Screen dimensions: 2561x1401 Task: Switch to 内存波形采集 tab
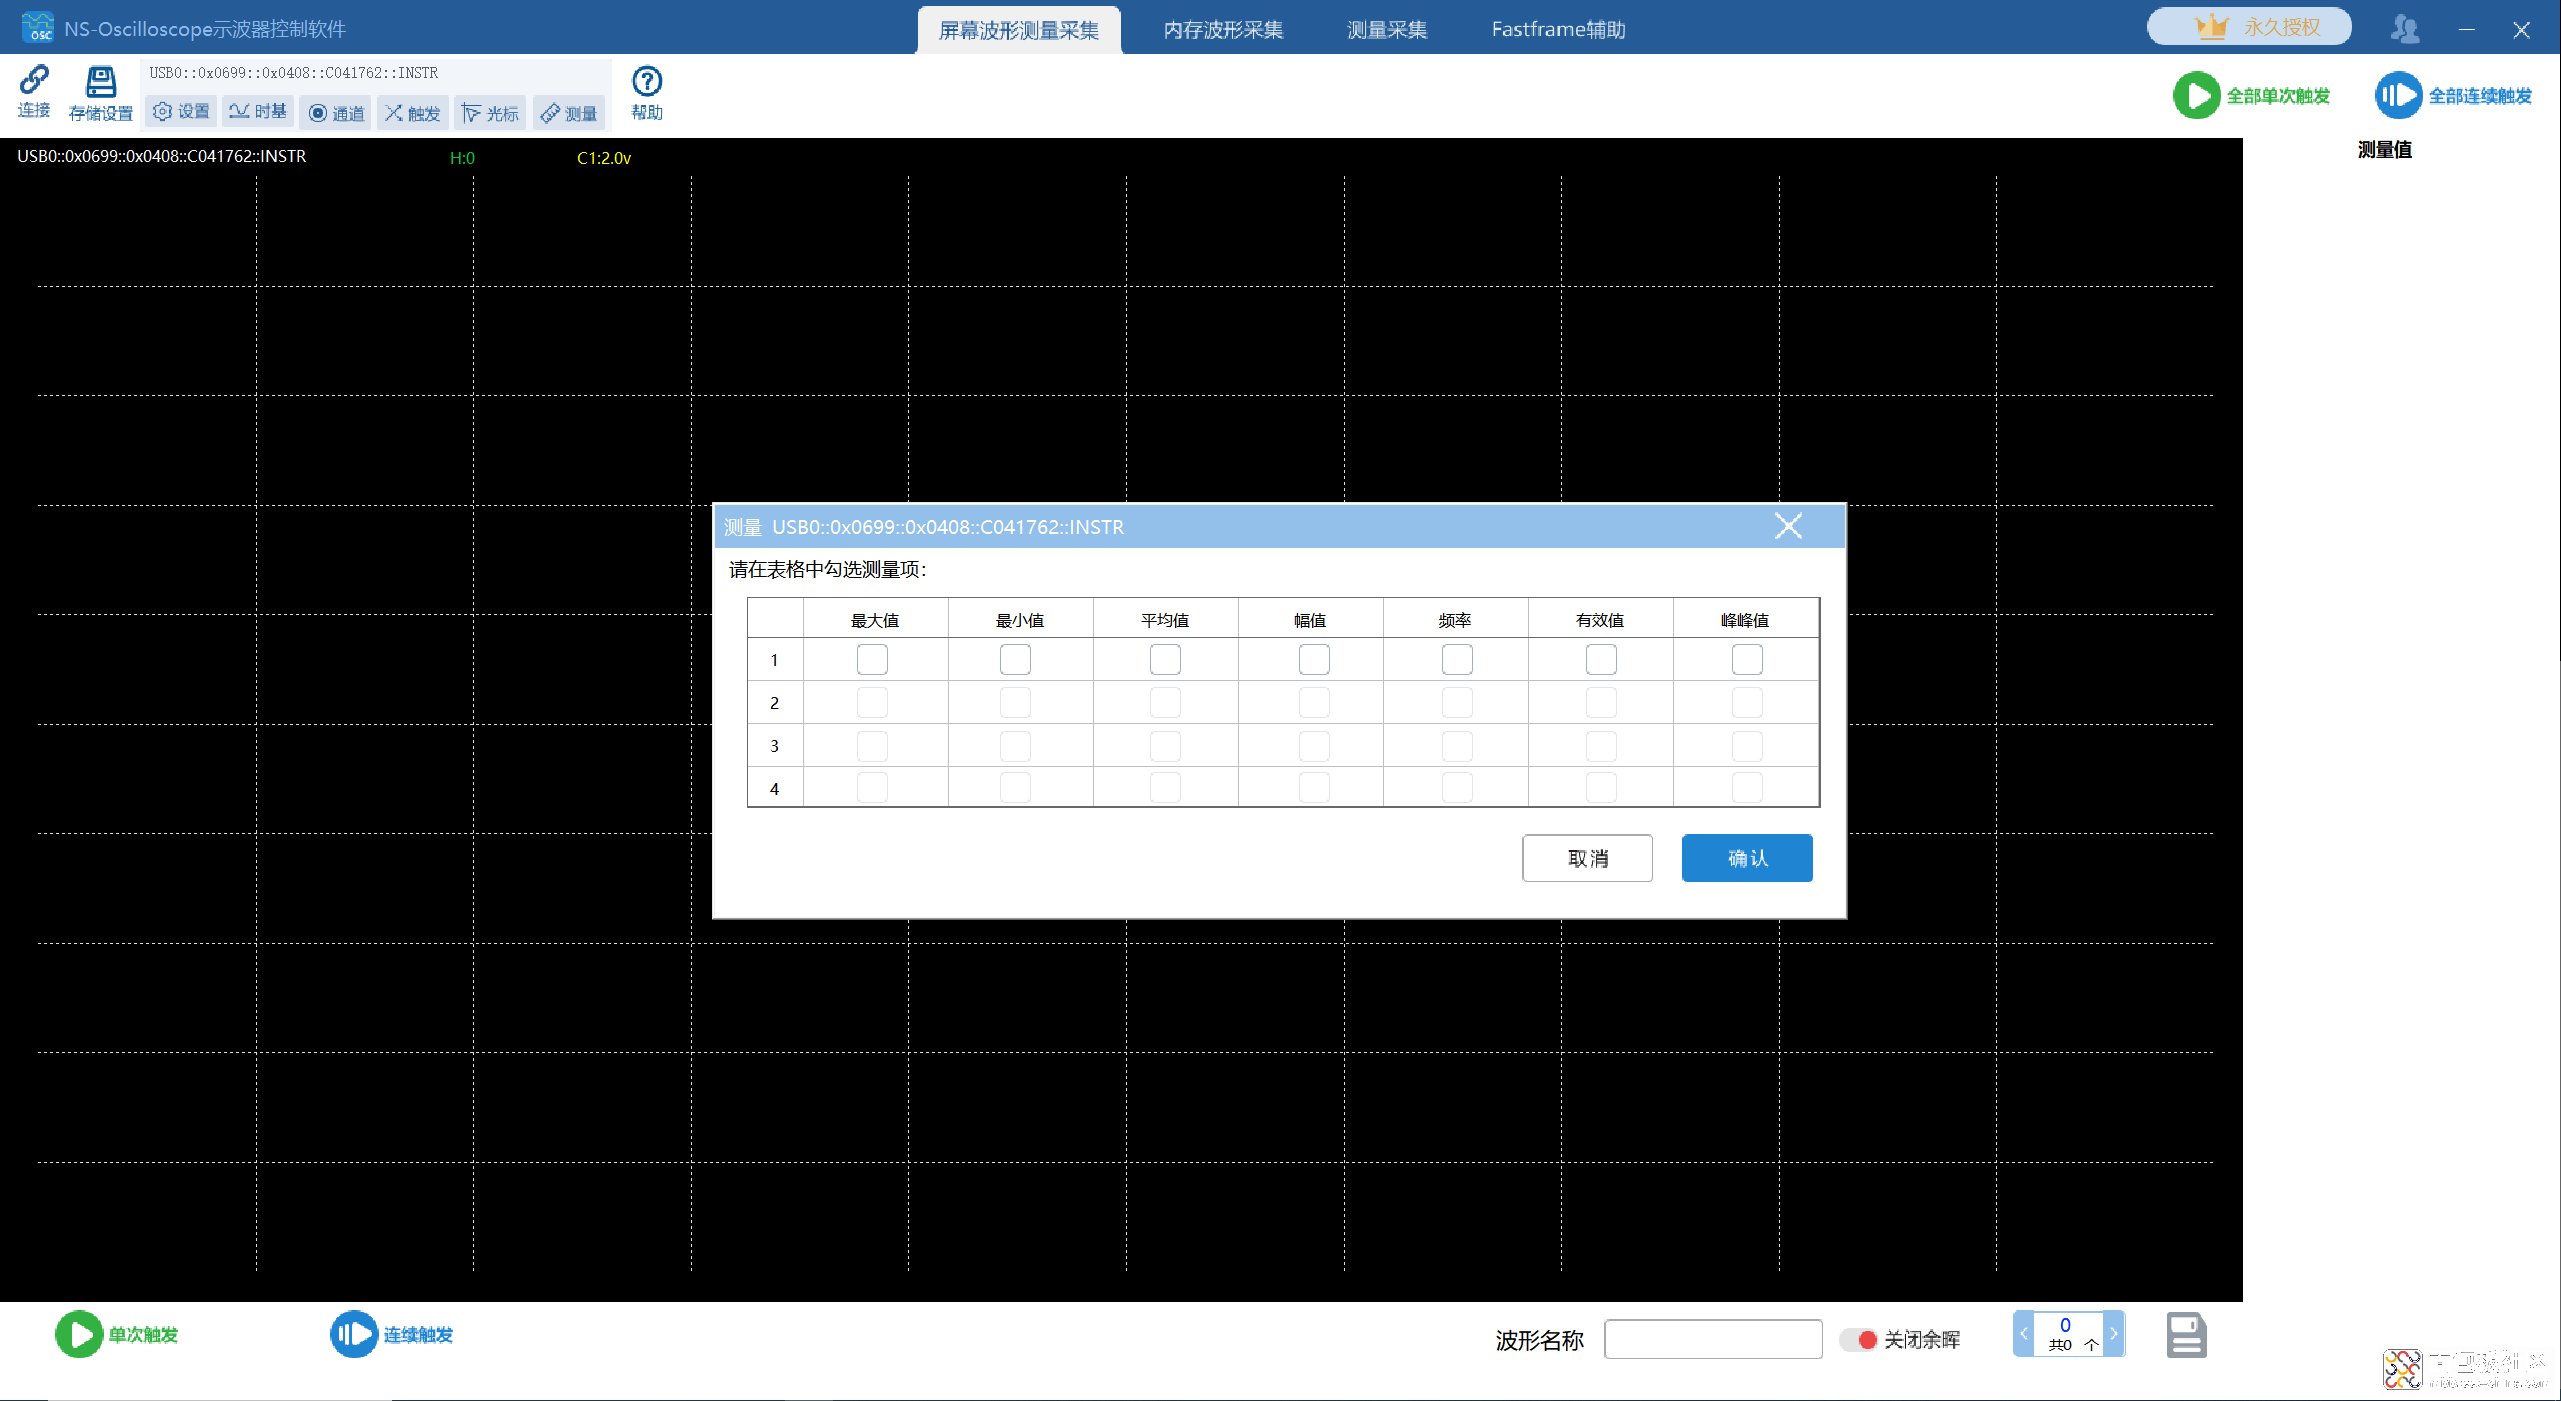click(1223, 30)
